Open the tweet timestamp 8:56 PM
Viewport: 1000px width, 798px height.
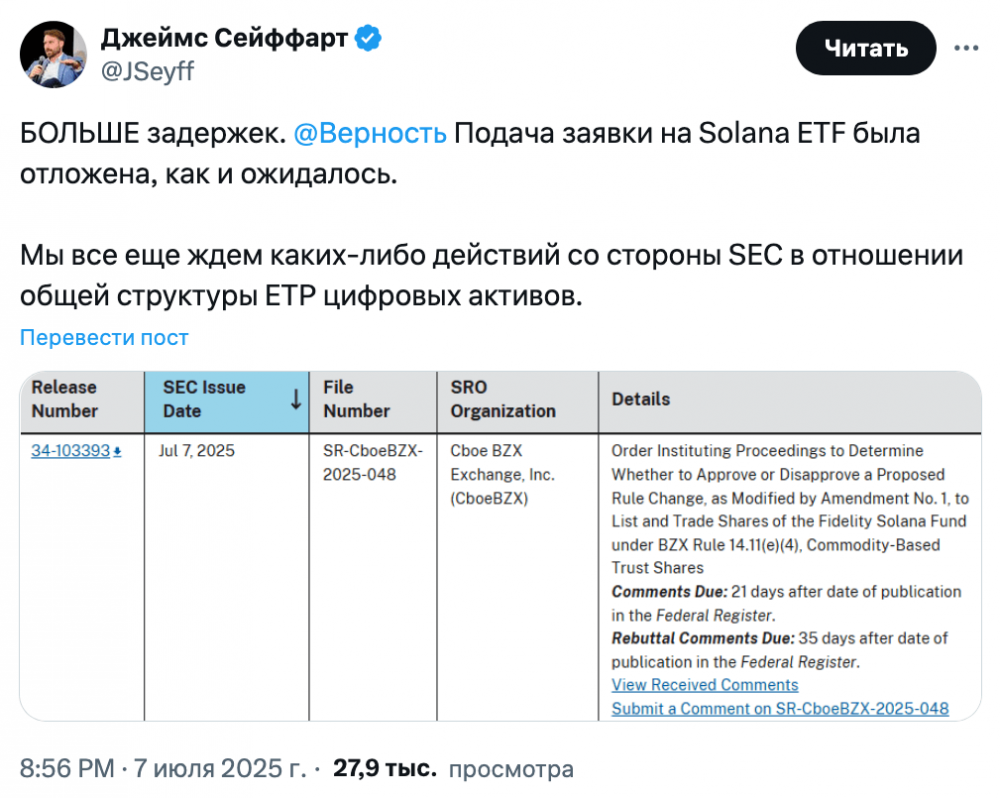(67, 768)
